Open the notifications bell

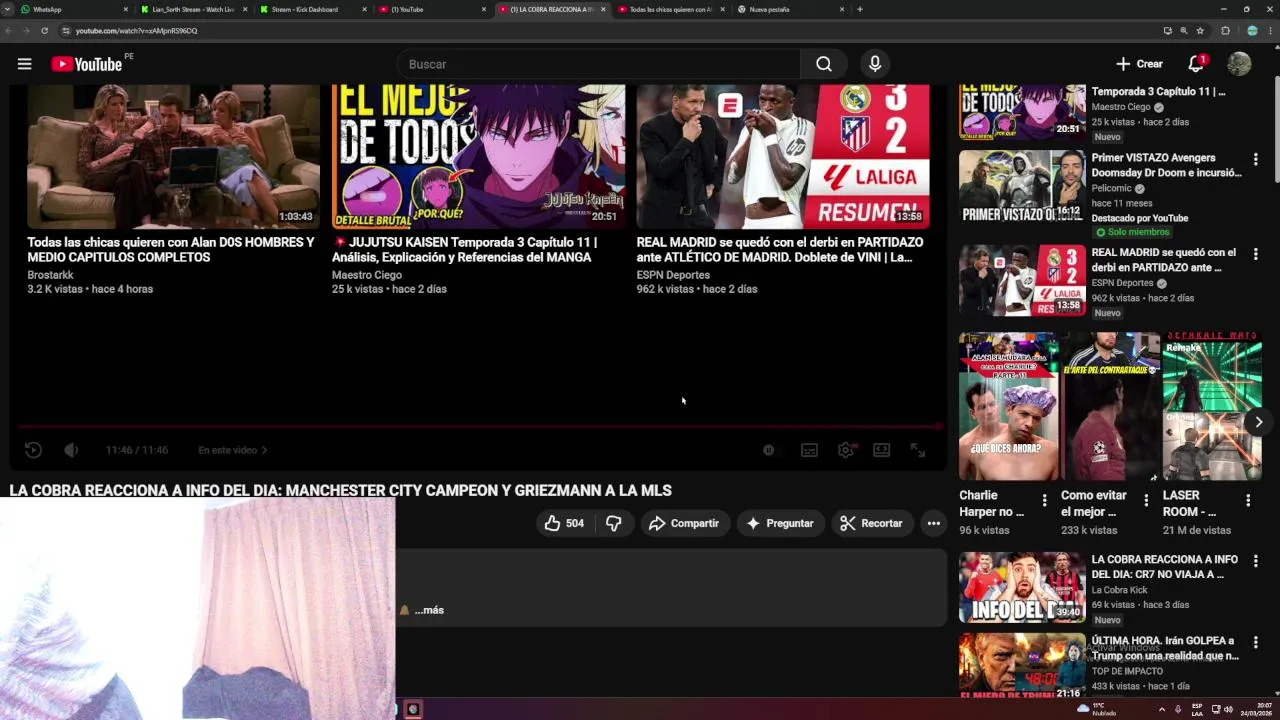[1196, 64]
